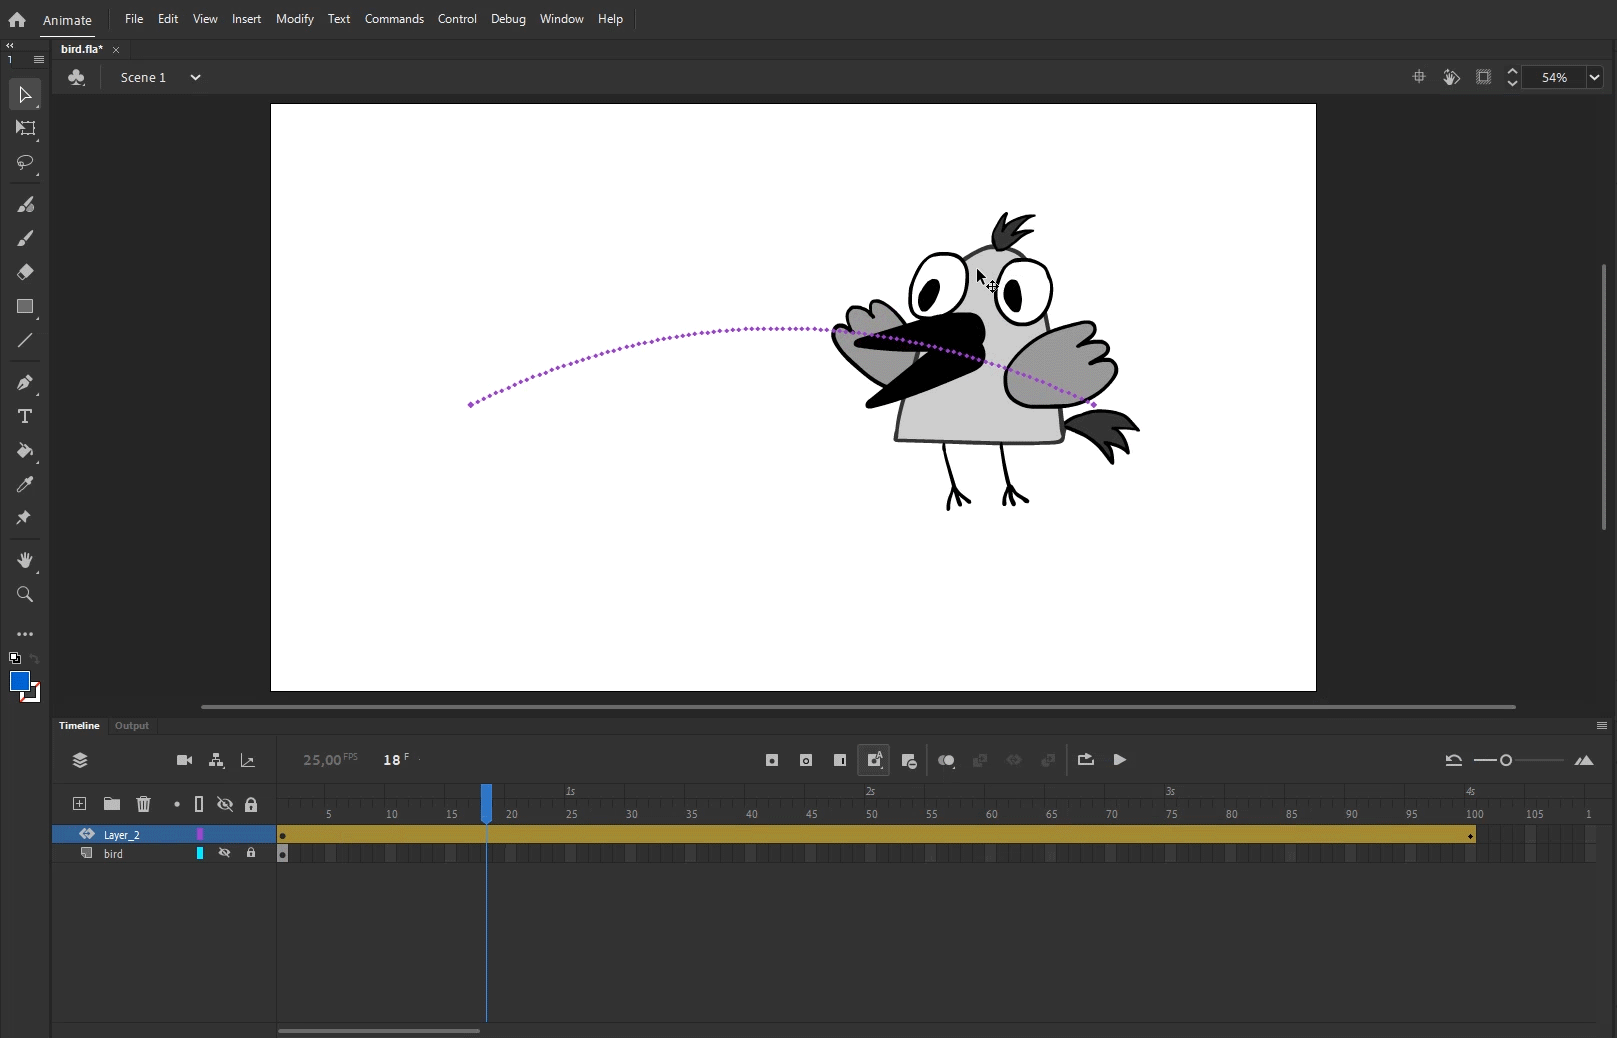
Task: Select the Free Transform tool
Action: (25, 128)
